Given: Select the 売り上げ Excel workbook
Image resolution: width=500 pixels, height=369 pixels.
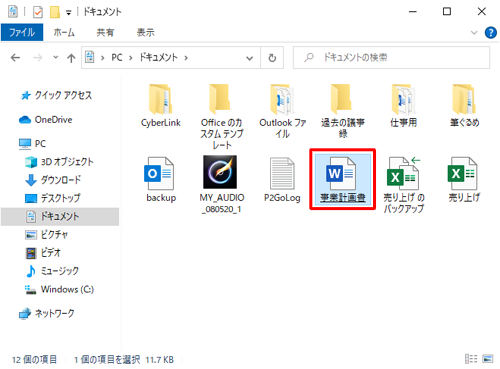Looking at the screenshot, I should (464, 180).
